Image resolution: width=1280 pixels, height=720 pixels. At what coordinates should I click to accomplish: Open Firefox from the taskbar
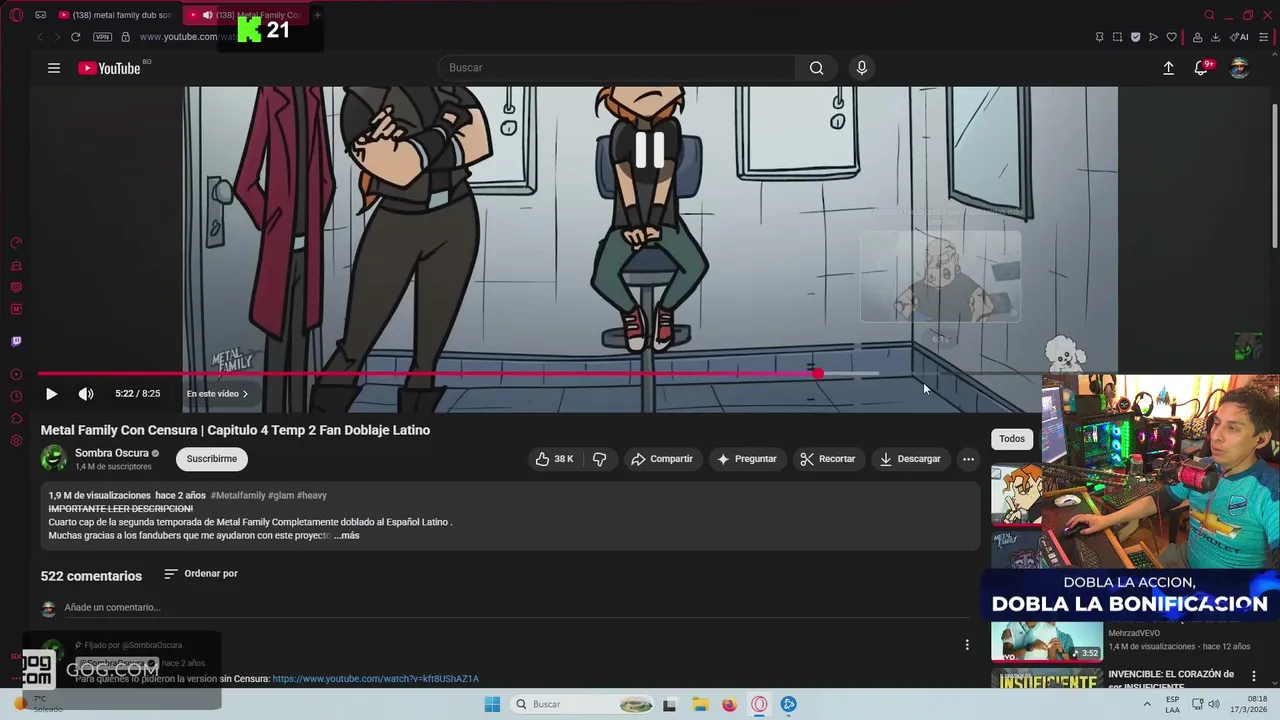(729, 704)
